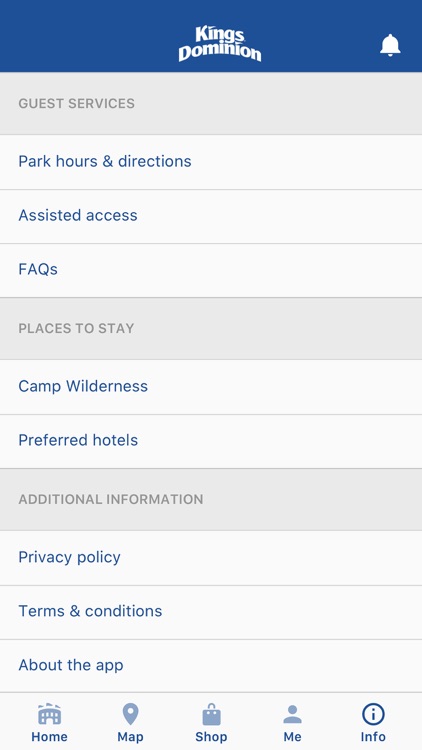Select the Info circle icon
This screenshot has width=422, height=750.
click(x=373, y=714)
